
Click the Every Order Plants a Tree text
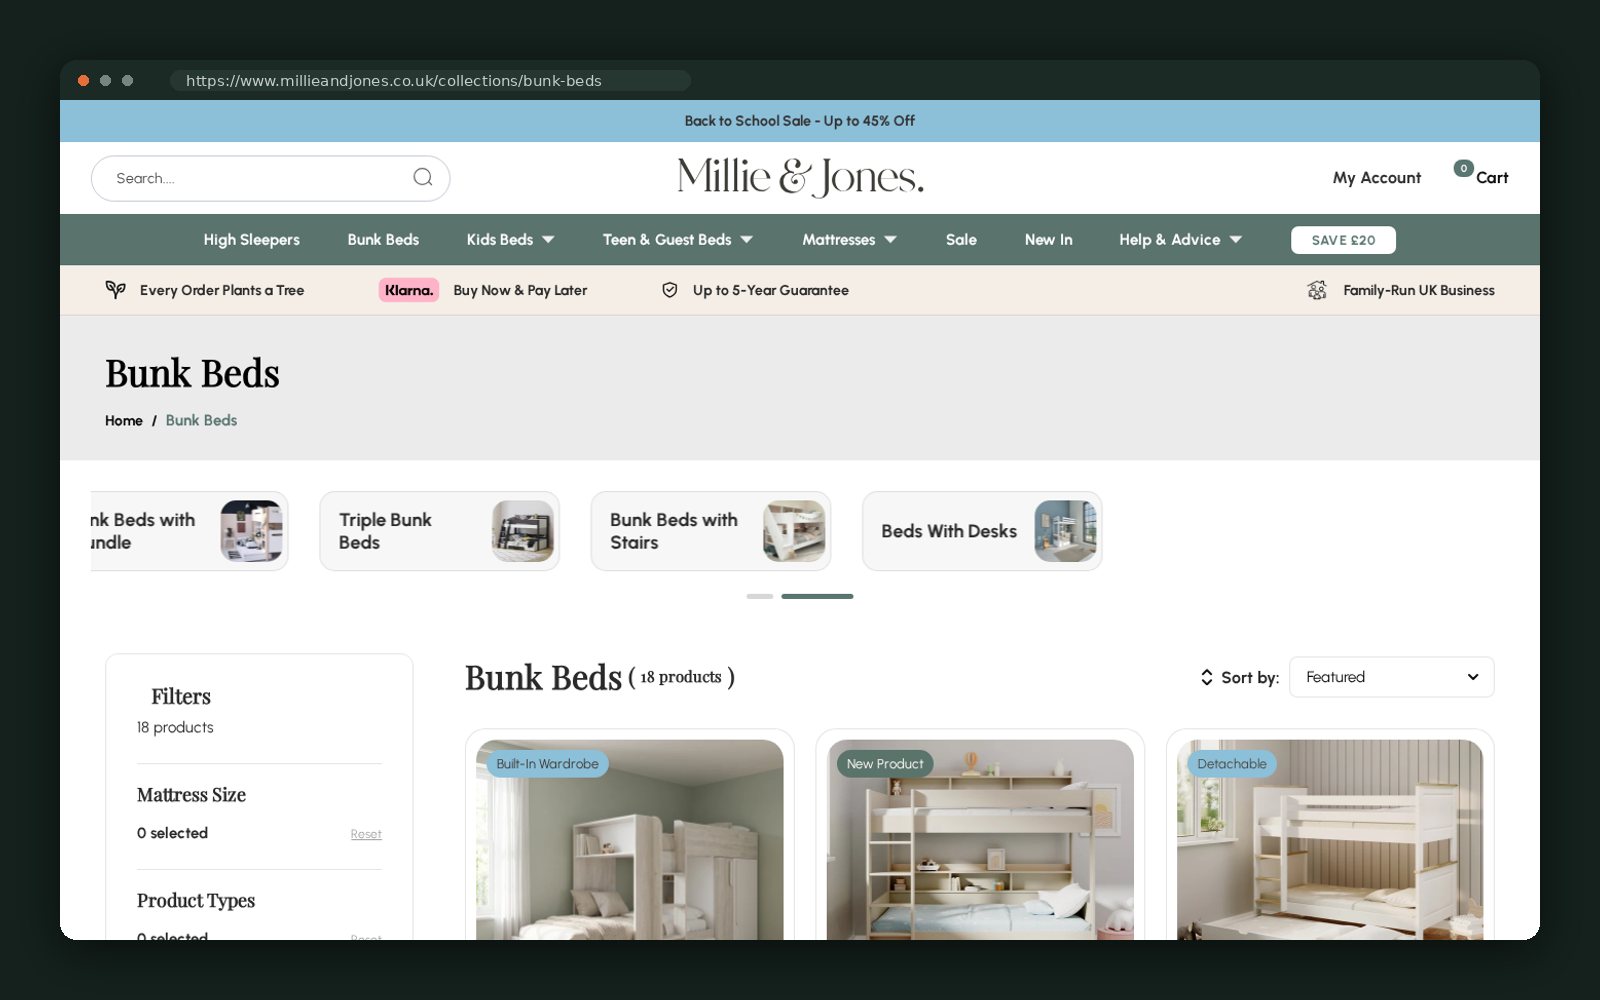222,290
